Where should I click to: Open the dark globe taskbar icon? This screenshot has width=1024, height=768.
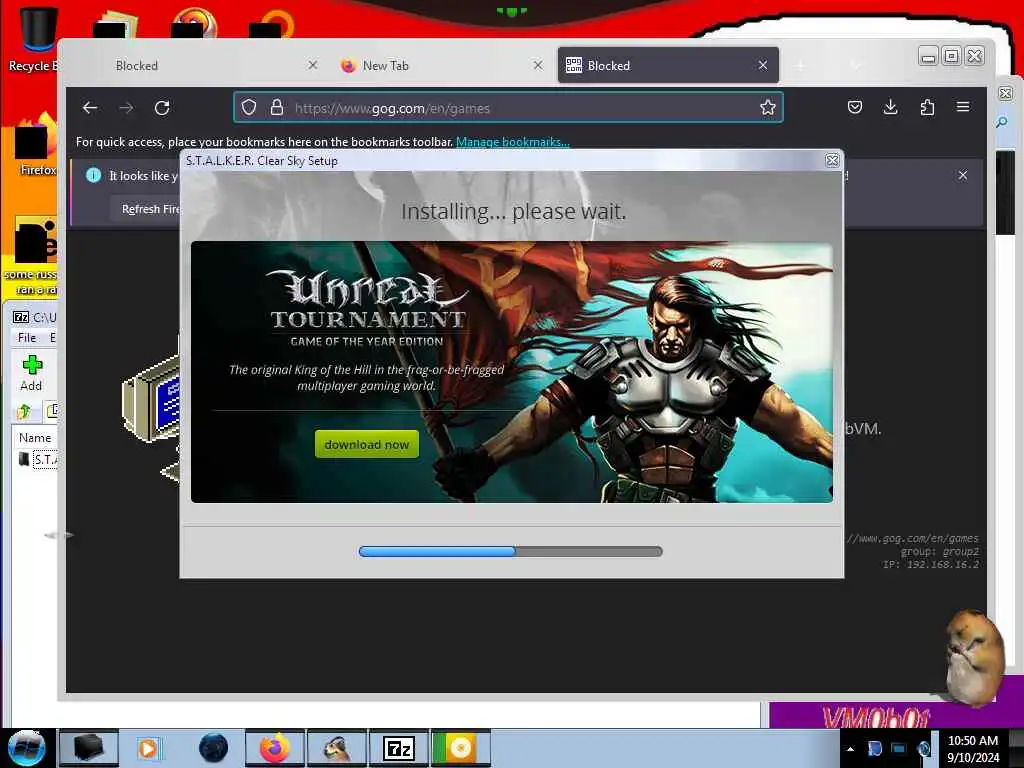click(213, 748)
